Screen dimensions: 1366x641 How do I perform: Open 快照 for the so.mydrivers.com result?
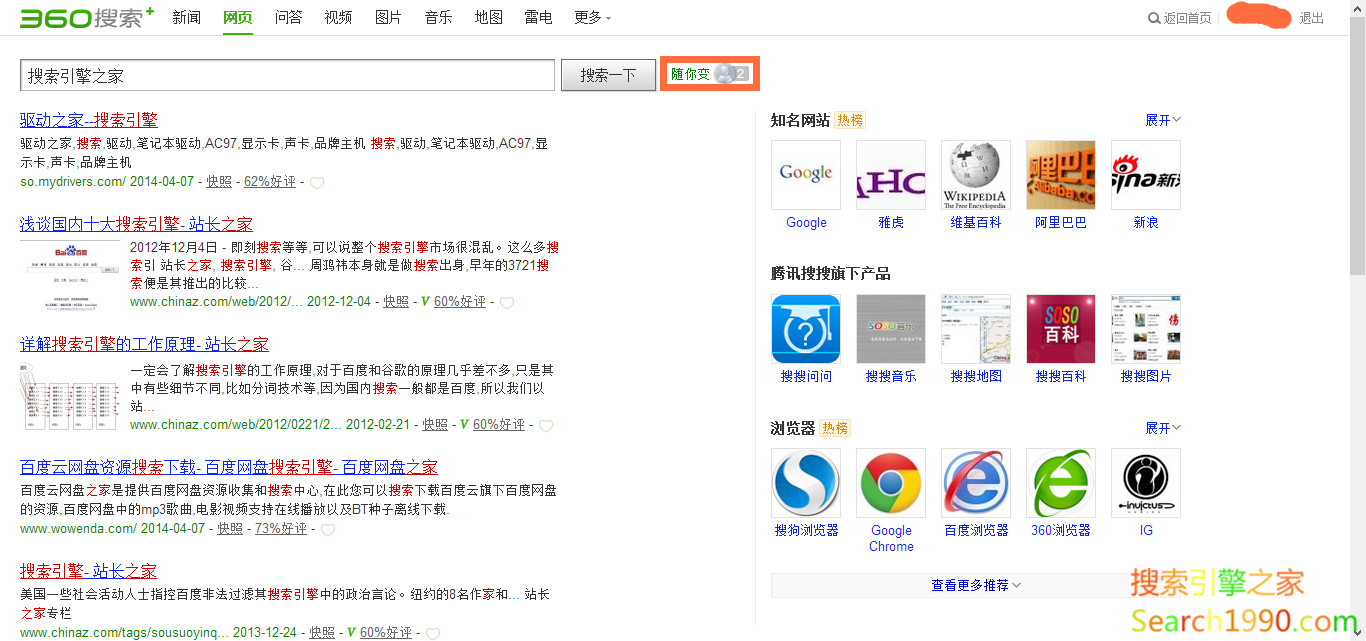(219, 182)
